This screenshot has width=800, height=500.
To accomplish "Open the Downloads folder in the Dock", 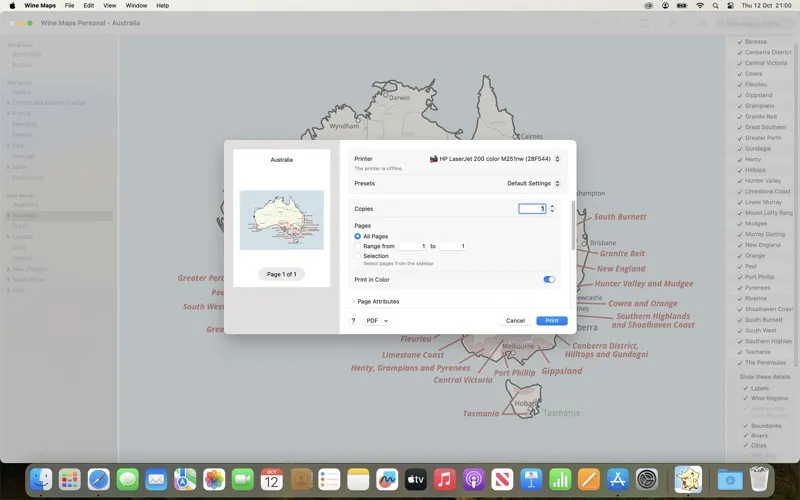I will tap(730, 480).
